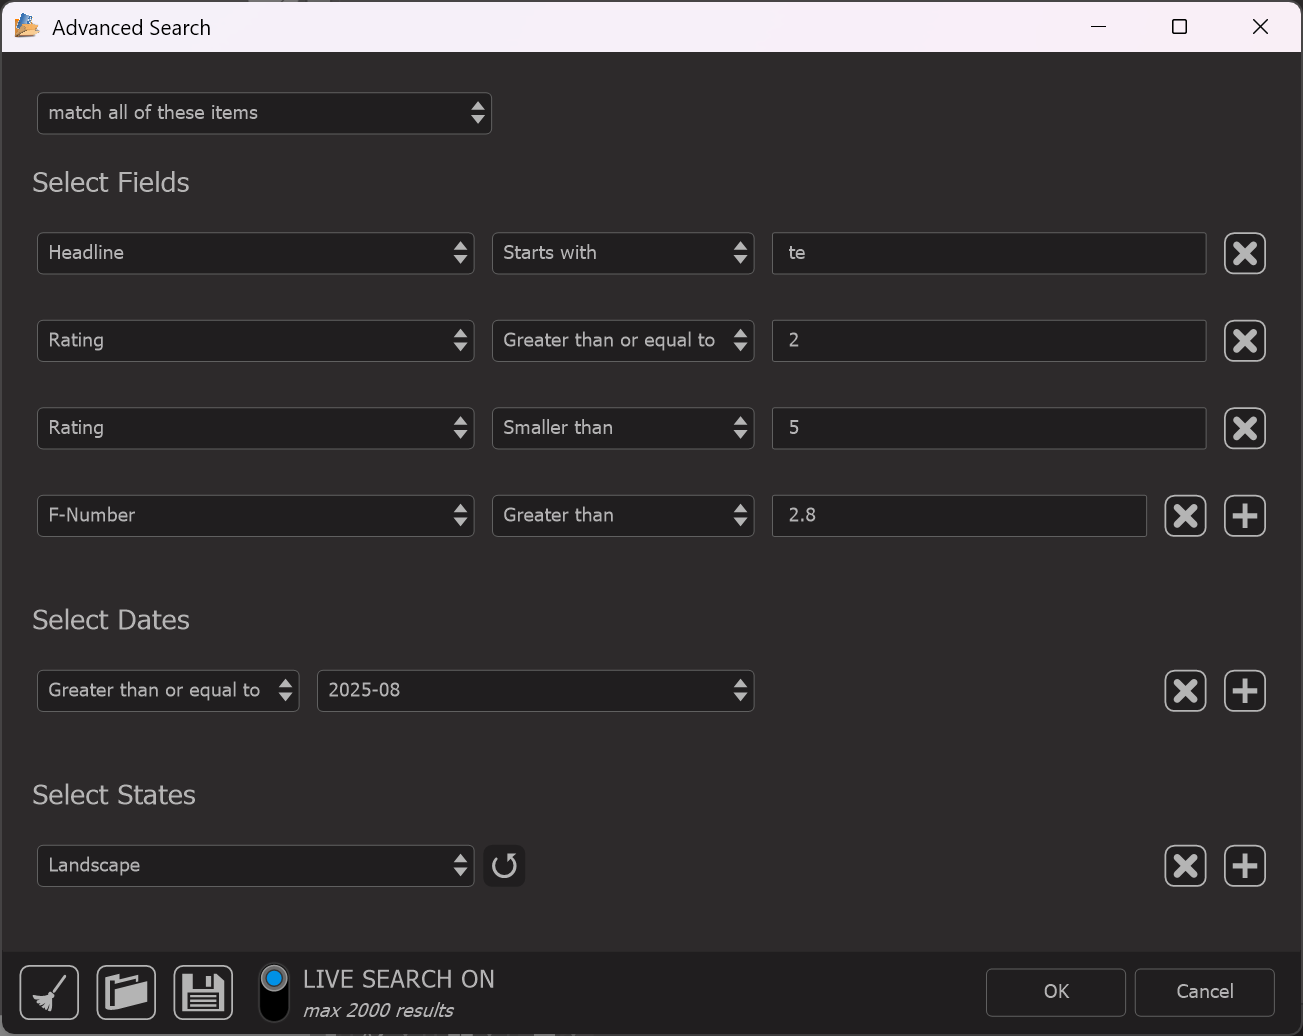Load a saved search via folder icon
The image size is (1303, 1036).
coord(126,993)
